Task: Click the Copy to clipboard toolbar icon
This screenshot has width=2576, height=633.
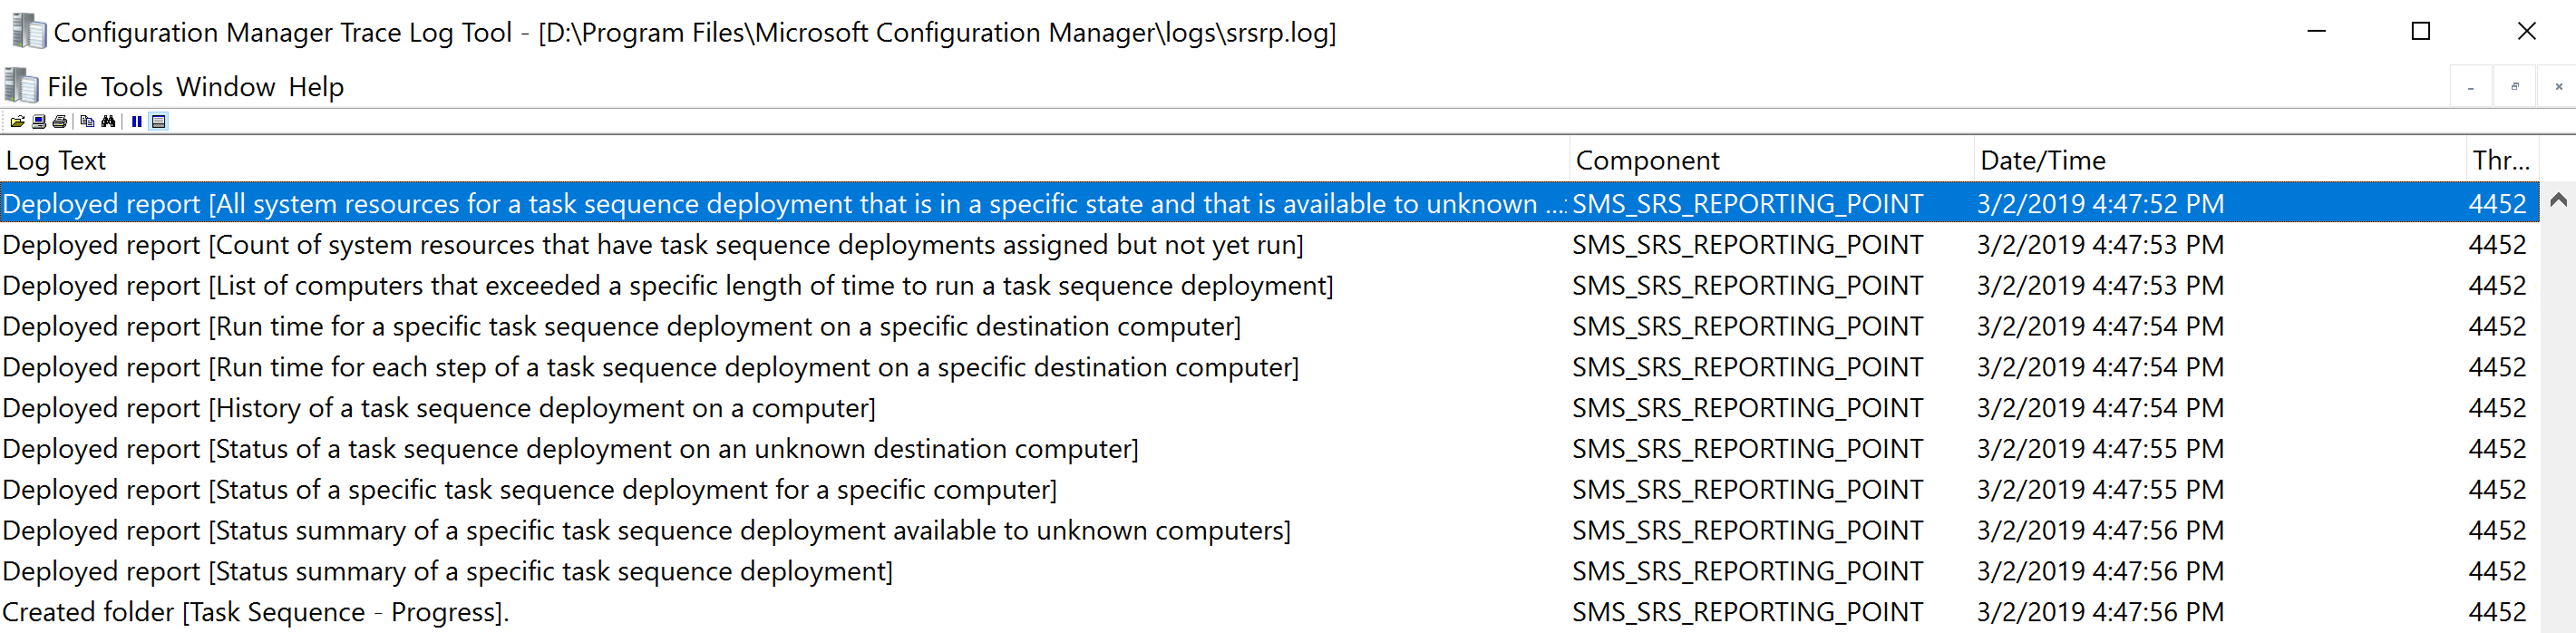Action: [x=87, y=122]
